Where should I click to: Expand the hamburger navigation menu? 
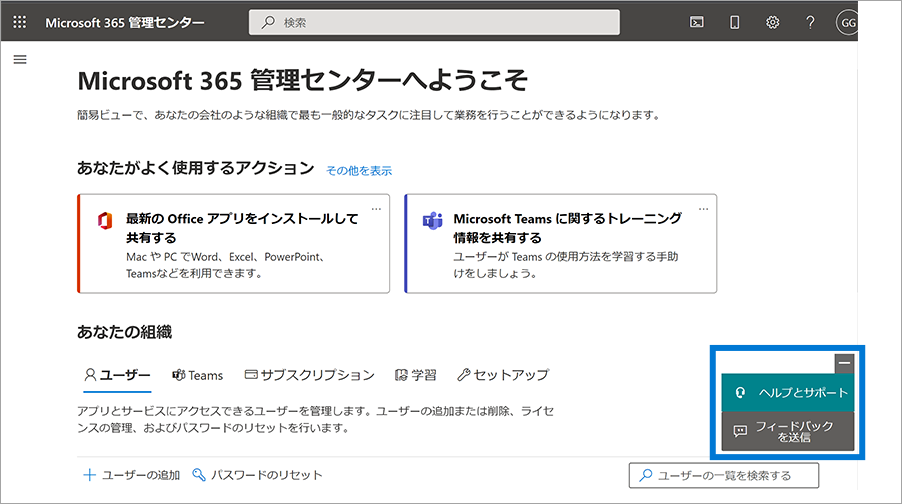pos(20,59)
